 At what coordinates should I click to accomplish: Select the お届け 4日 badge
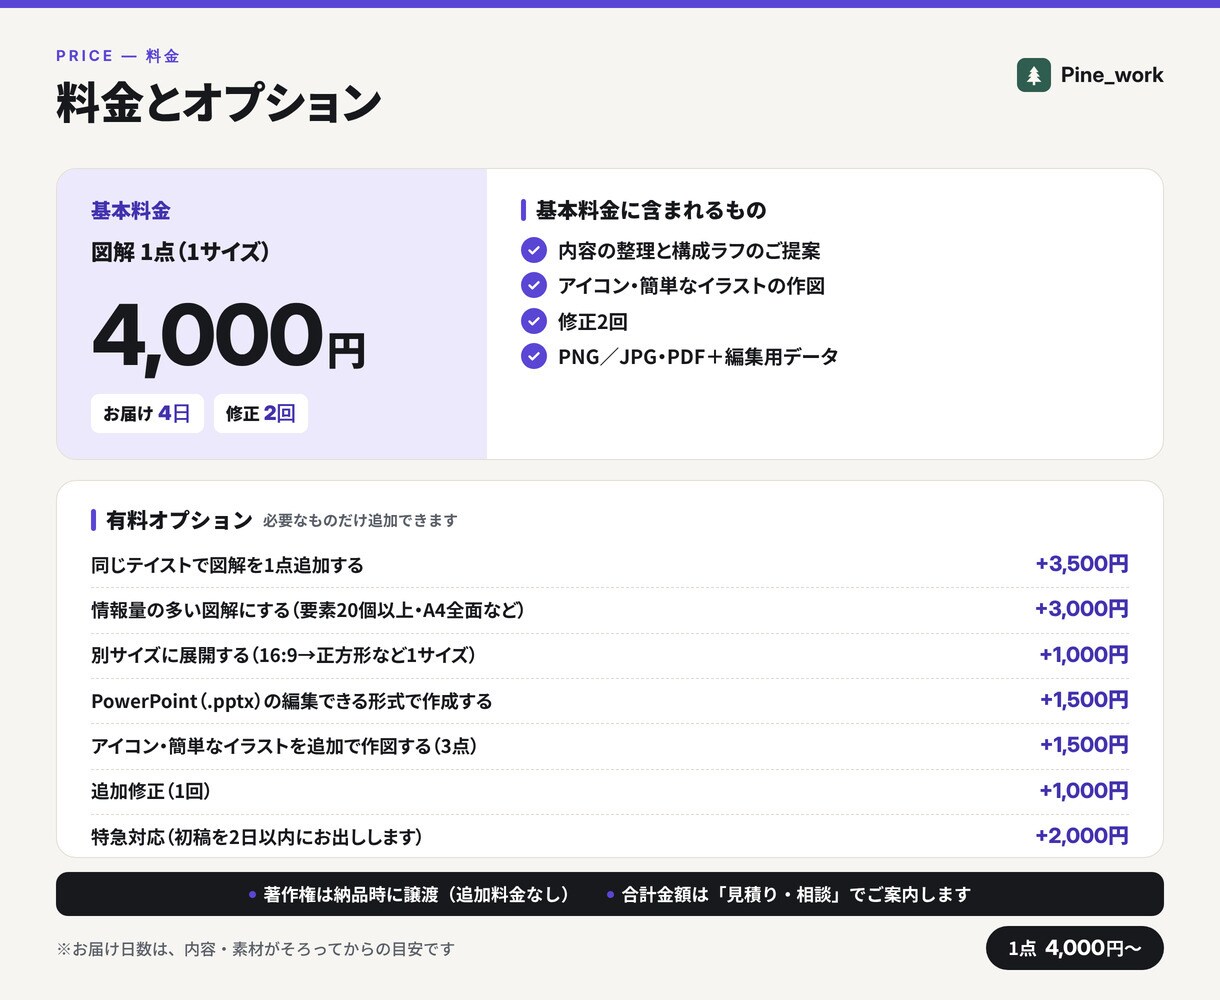(147, 413)
